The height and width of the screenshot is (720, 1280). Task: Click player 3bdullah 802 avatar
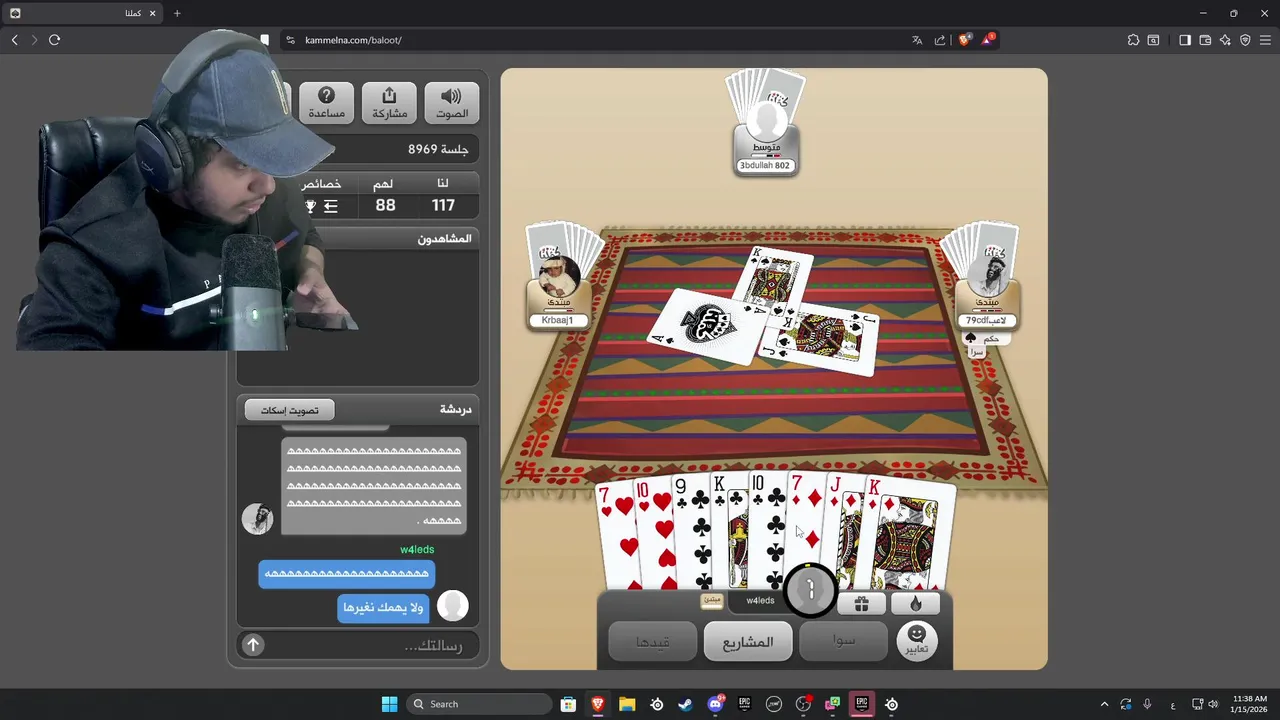(767, 122)
